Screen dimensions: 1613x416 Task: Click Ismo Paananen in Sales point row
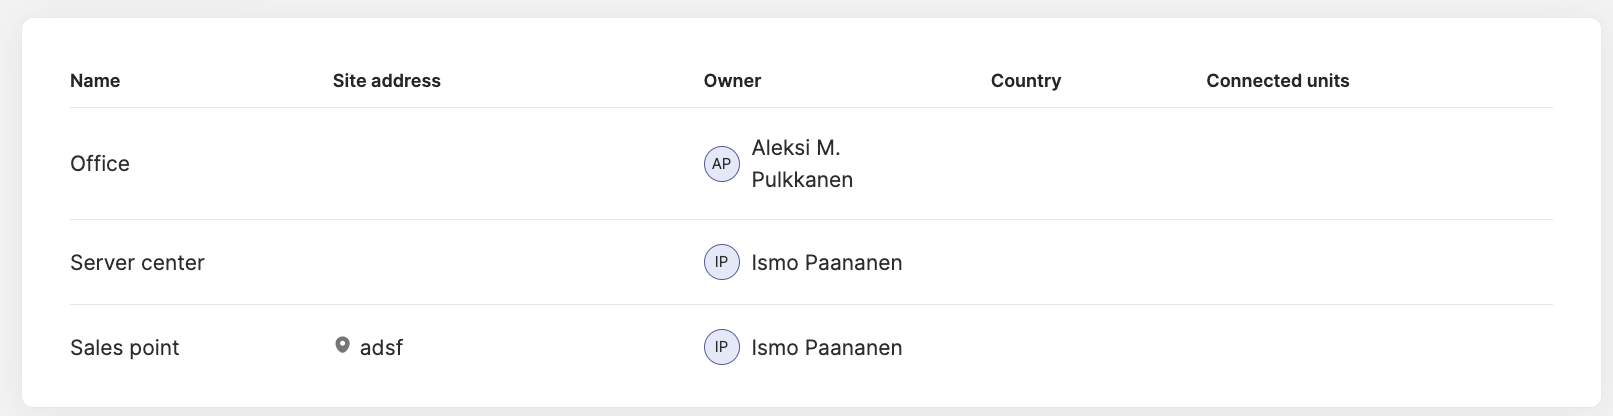pos(827,348)
